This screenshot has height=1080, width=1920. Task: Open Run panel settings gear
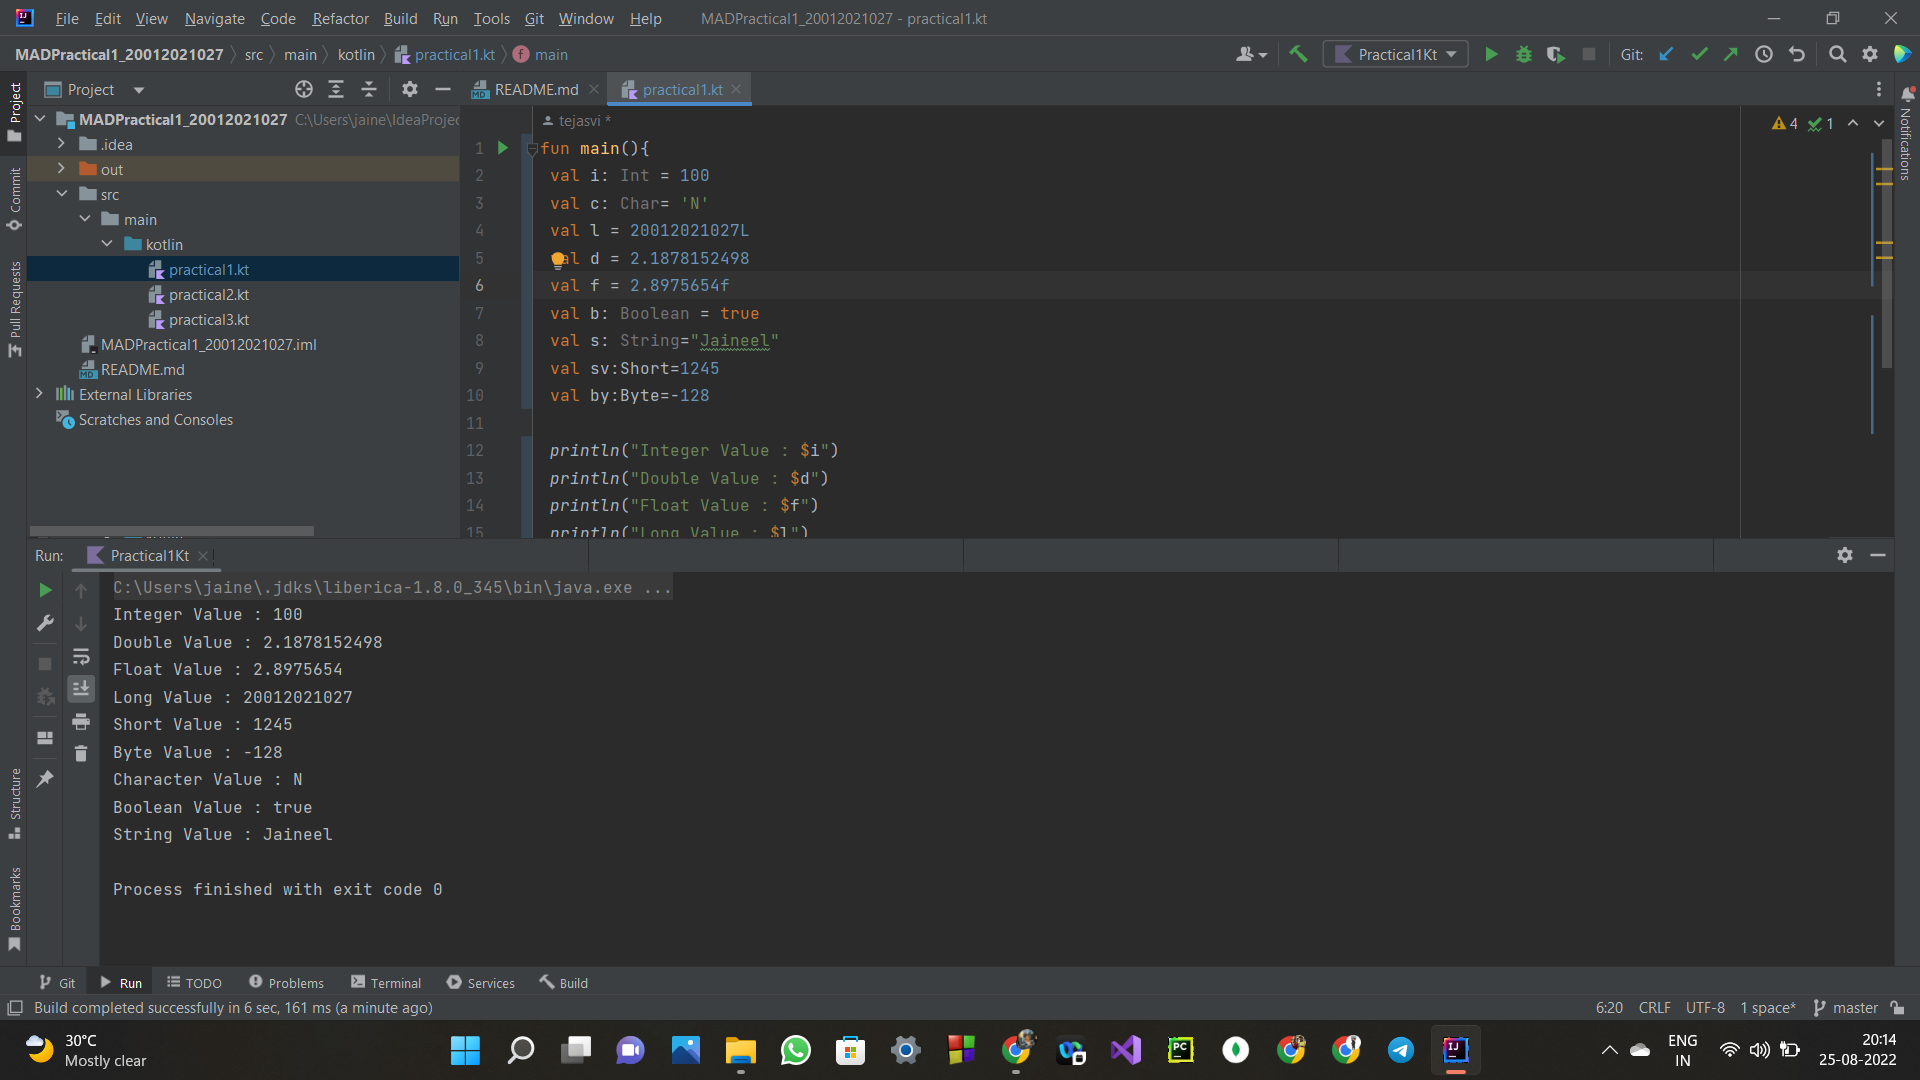(x=1845, y=555)
